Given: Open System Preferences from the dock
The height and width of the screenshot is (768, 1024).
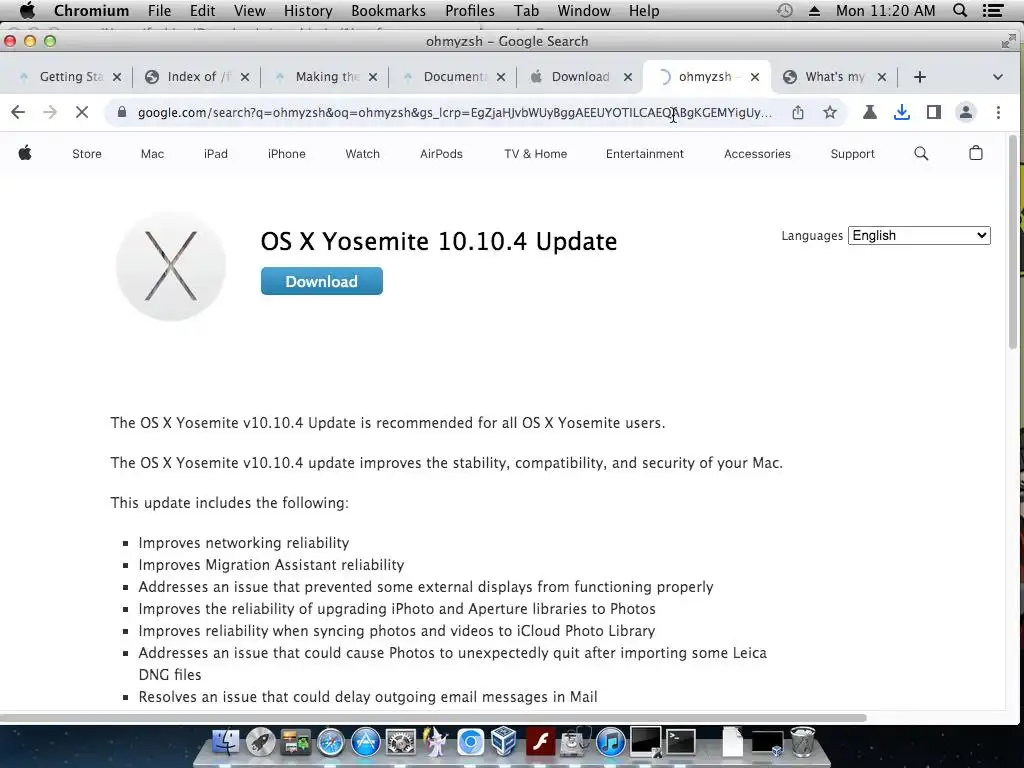Looking at the screenshot, I should [400, 743].
